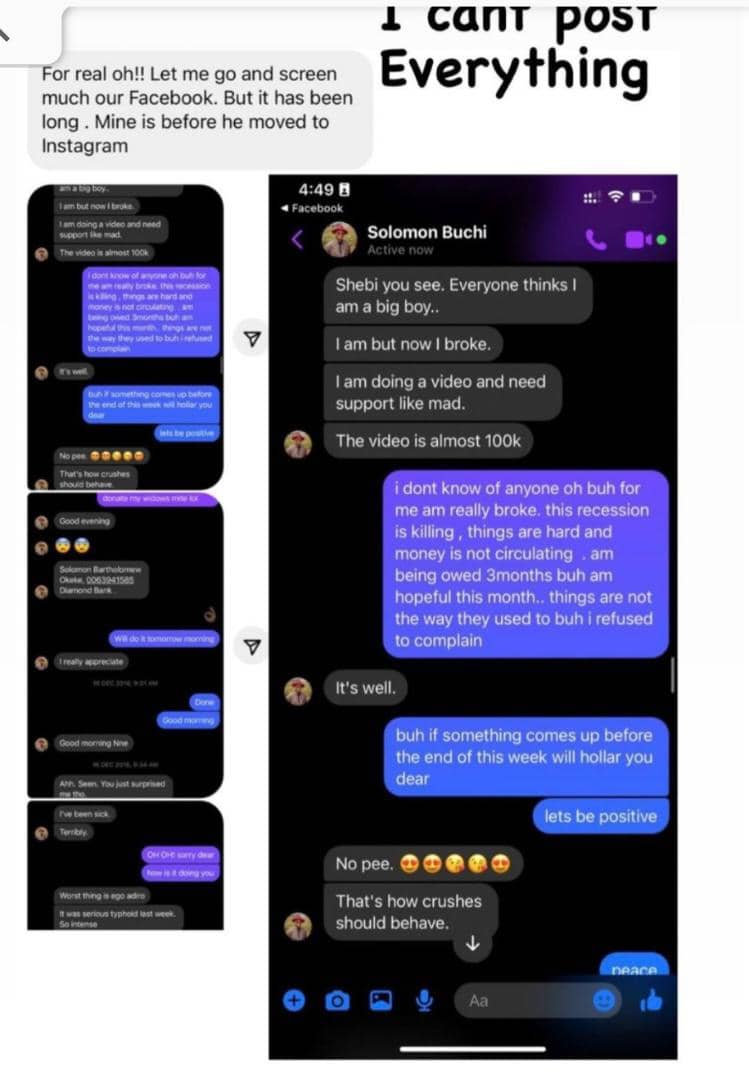The width and height of the screenshot is (749, 1080).
Task: Open Solomon Buchi profile picture in header
Action: coord(340,239)
